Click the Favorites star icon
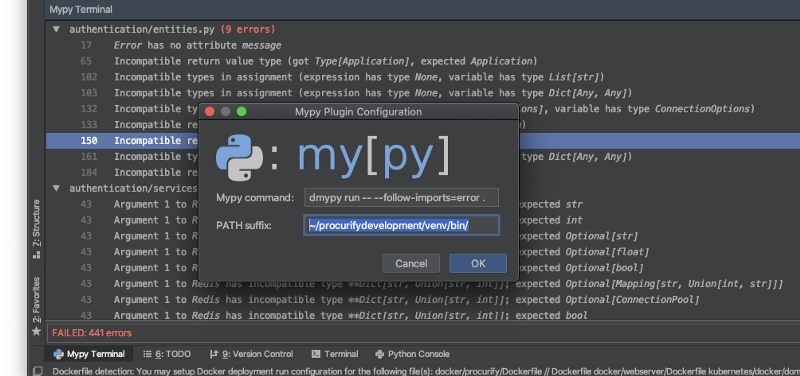Screen dimensions: 800x376 click(36, 332)
